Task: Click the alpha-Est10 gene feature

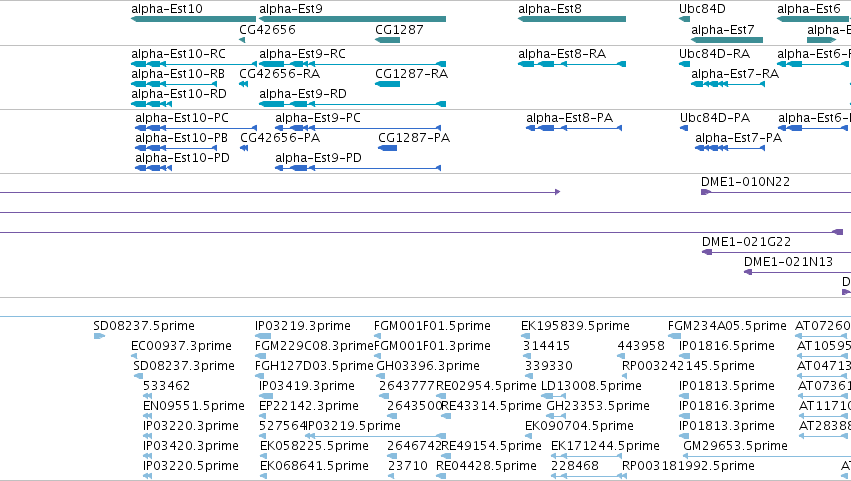Action: (x=194, y=19)
